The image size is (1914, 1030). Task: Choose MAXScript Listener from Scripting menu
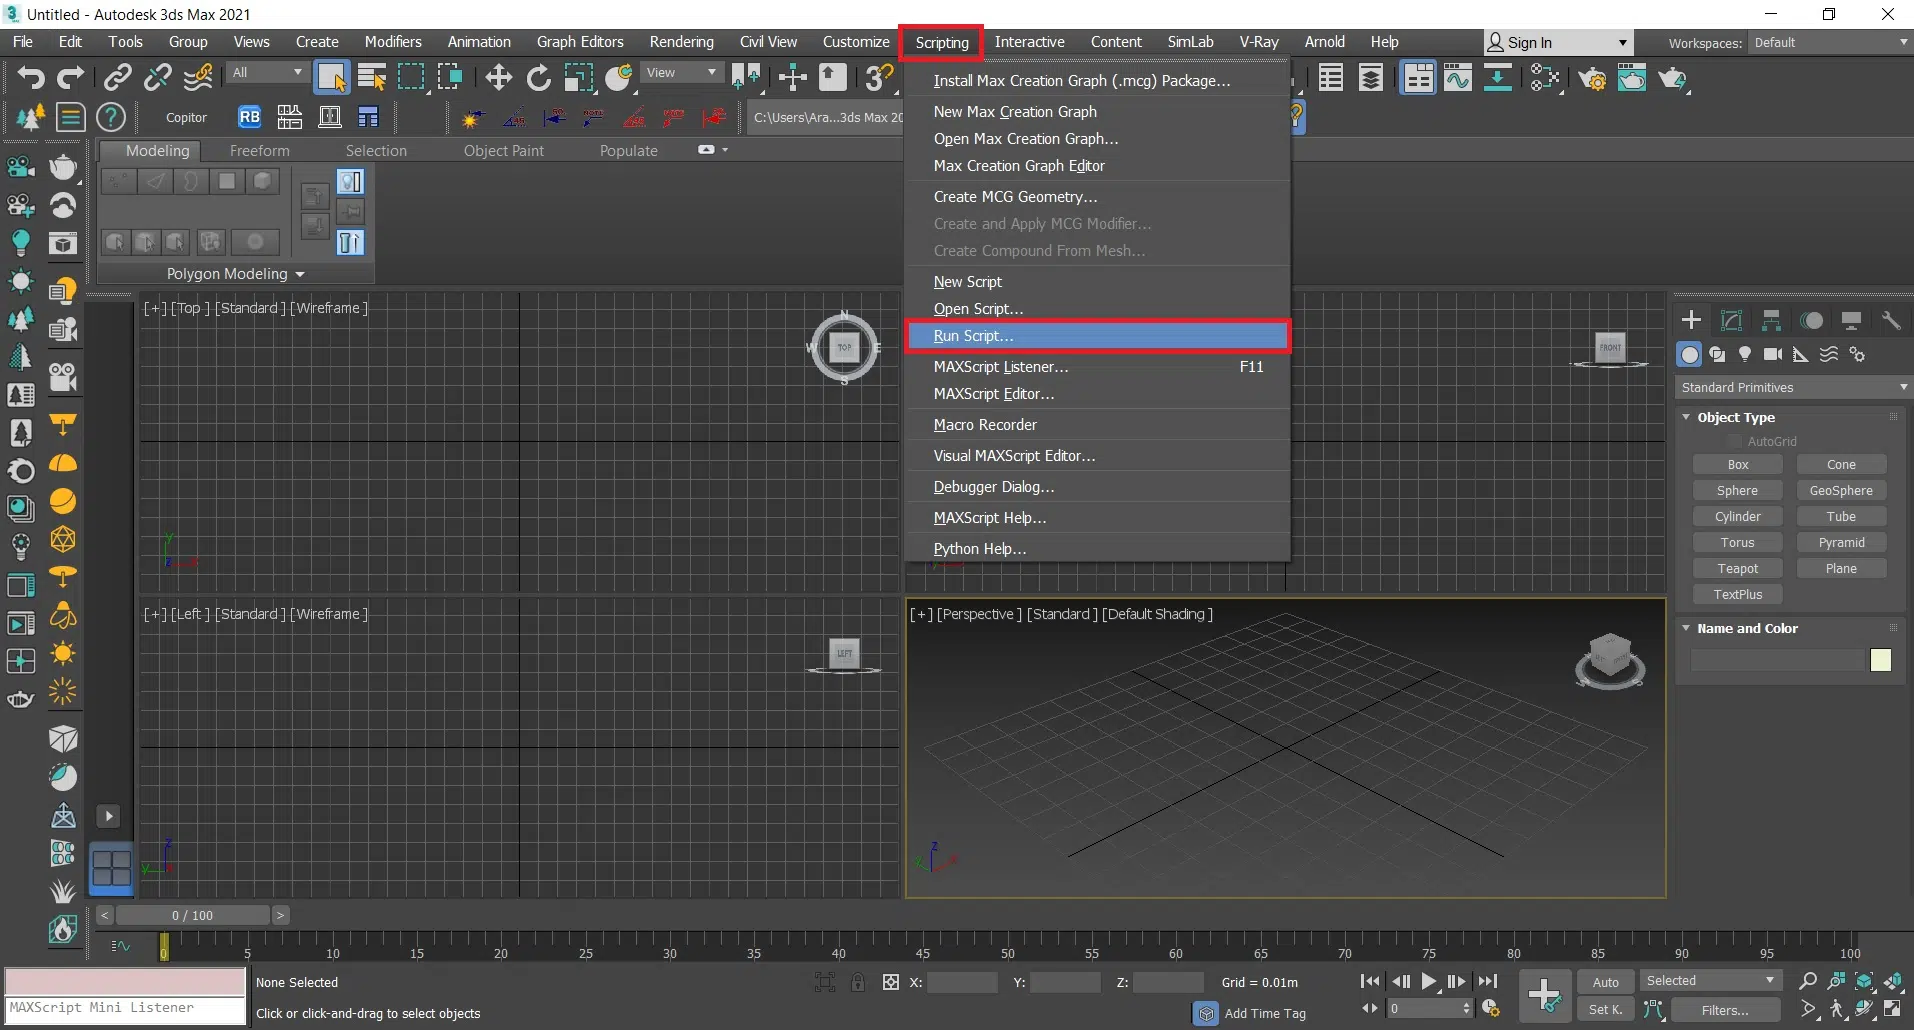tap(1000, 367)
